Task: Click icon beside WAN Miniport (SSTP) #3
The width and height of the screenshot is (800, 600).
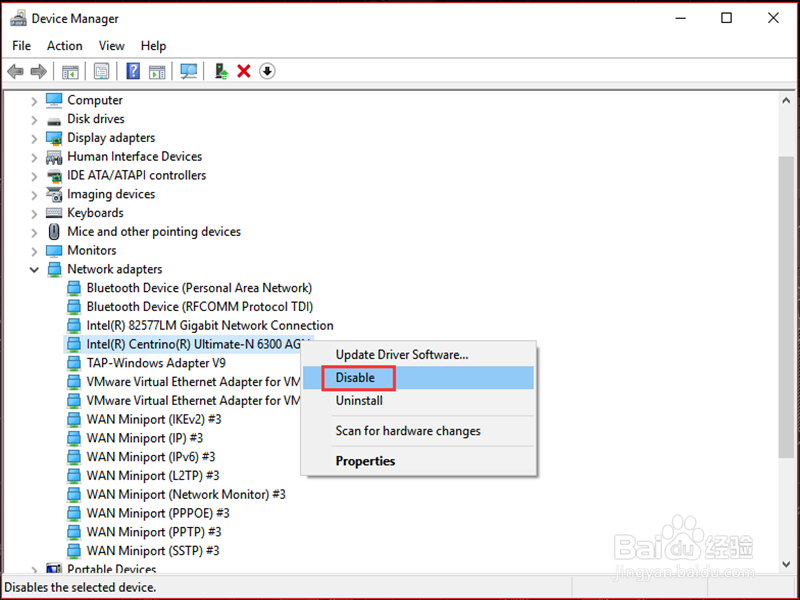Action: [x=74, y=551]
